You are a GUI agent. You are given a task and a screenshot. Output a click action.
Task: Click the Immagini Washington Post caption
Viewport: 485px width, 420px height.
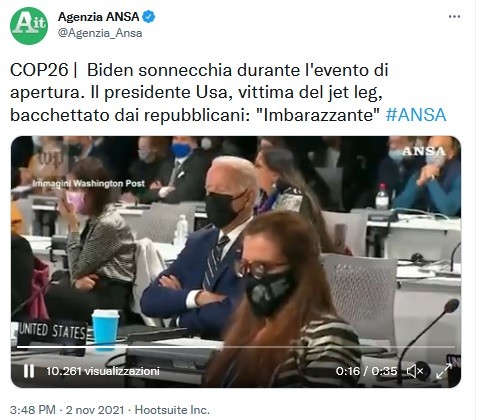[89, 183]
